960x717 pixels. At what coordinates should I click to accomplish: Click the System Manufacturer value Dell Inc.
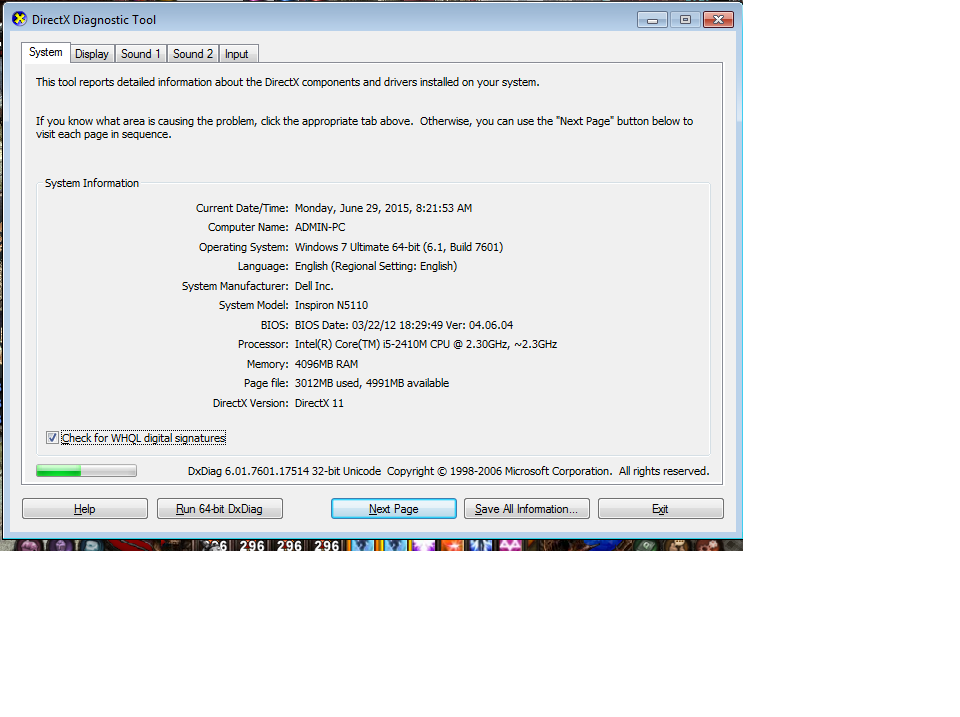(314, 286)
